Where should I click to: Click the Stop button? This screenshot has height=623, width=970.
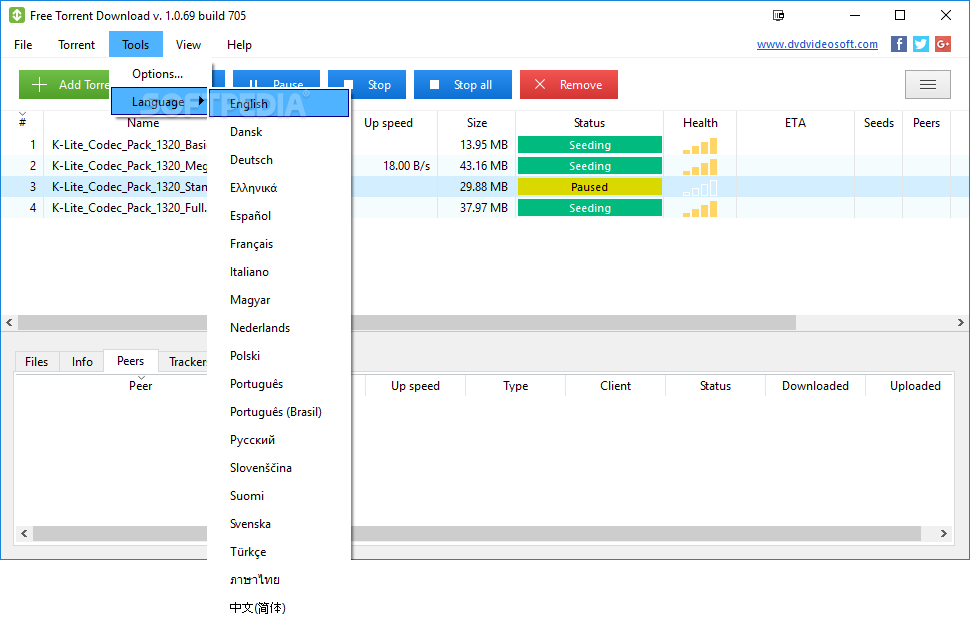coord(367,85)
